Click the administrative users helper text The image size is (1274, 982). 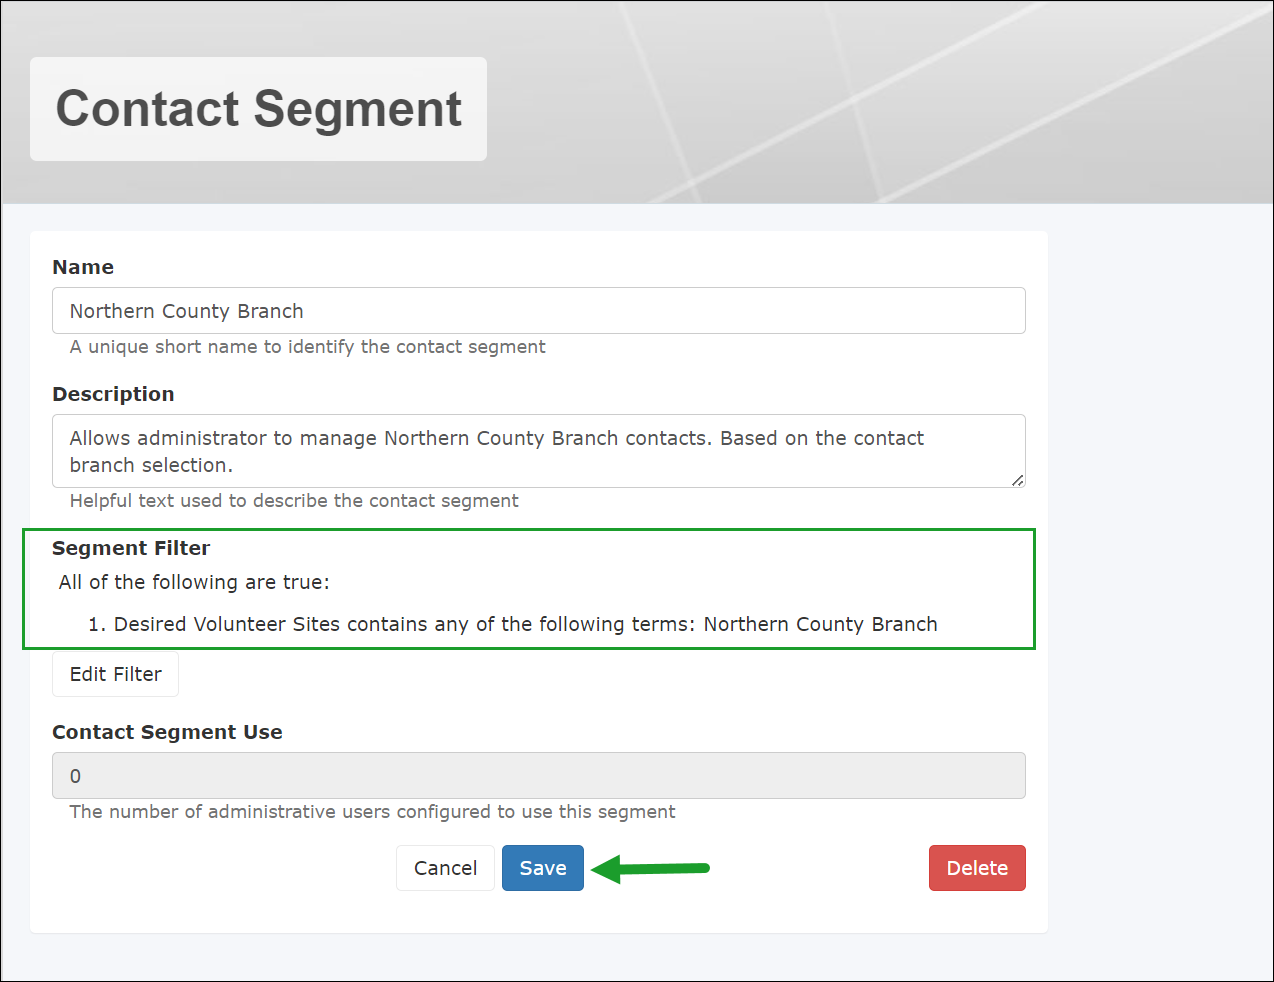click(371, 811)
